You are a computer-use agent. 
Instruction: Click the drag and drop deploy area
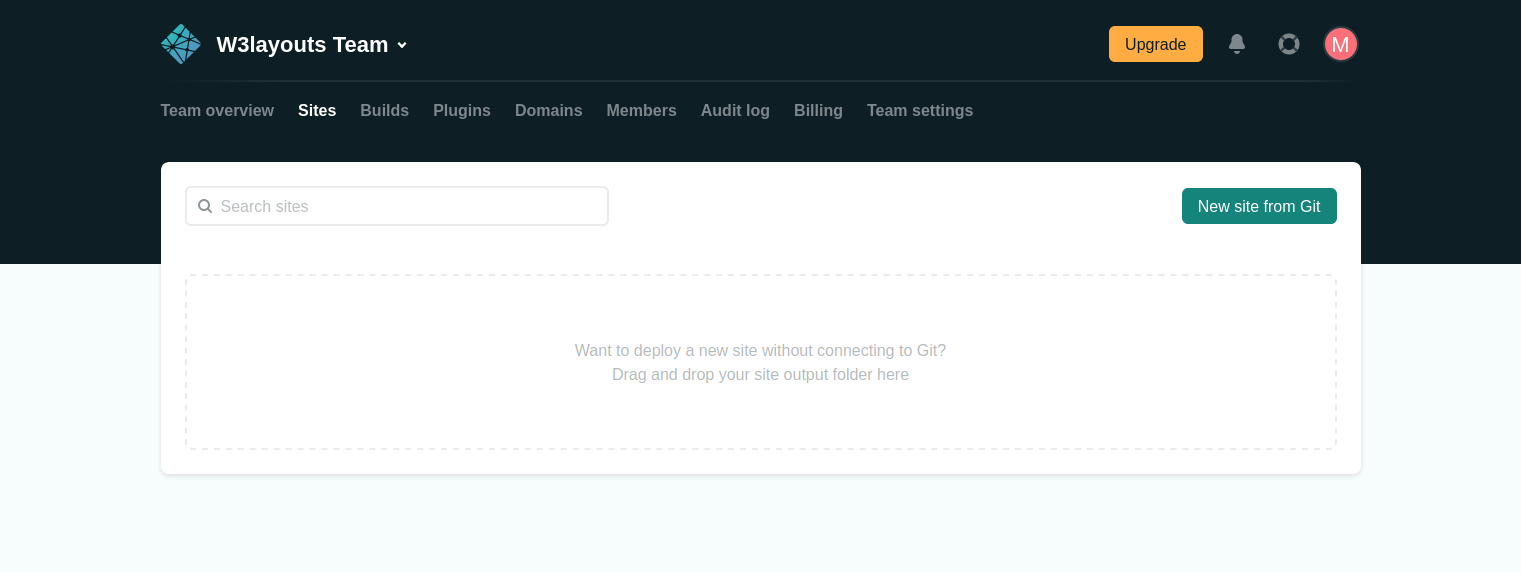click(x=761, y=362)
